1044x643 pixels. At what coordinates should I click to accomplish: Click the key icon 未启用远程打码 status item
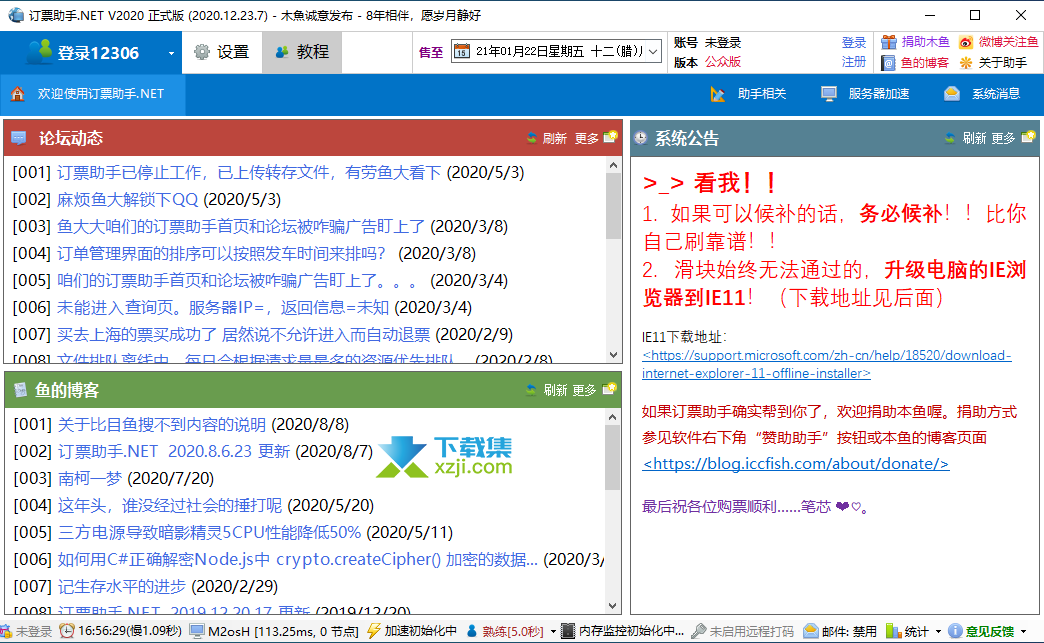click(742, 631)
